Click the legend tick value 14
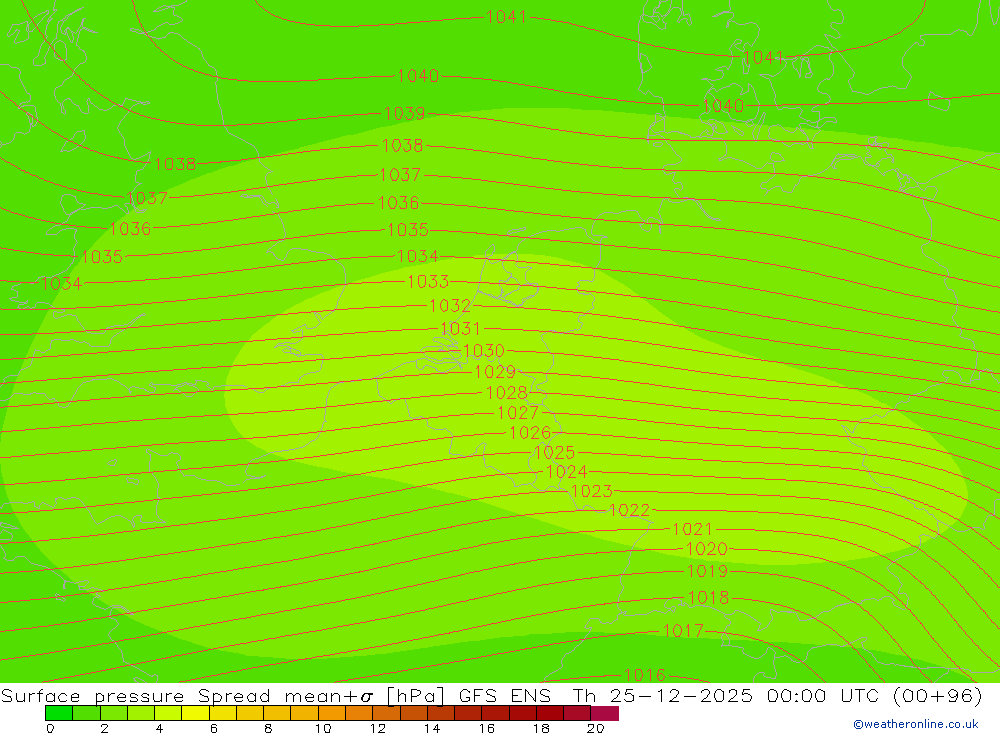Screen dimensions: 1000x733 (432, 728)
